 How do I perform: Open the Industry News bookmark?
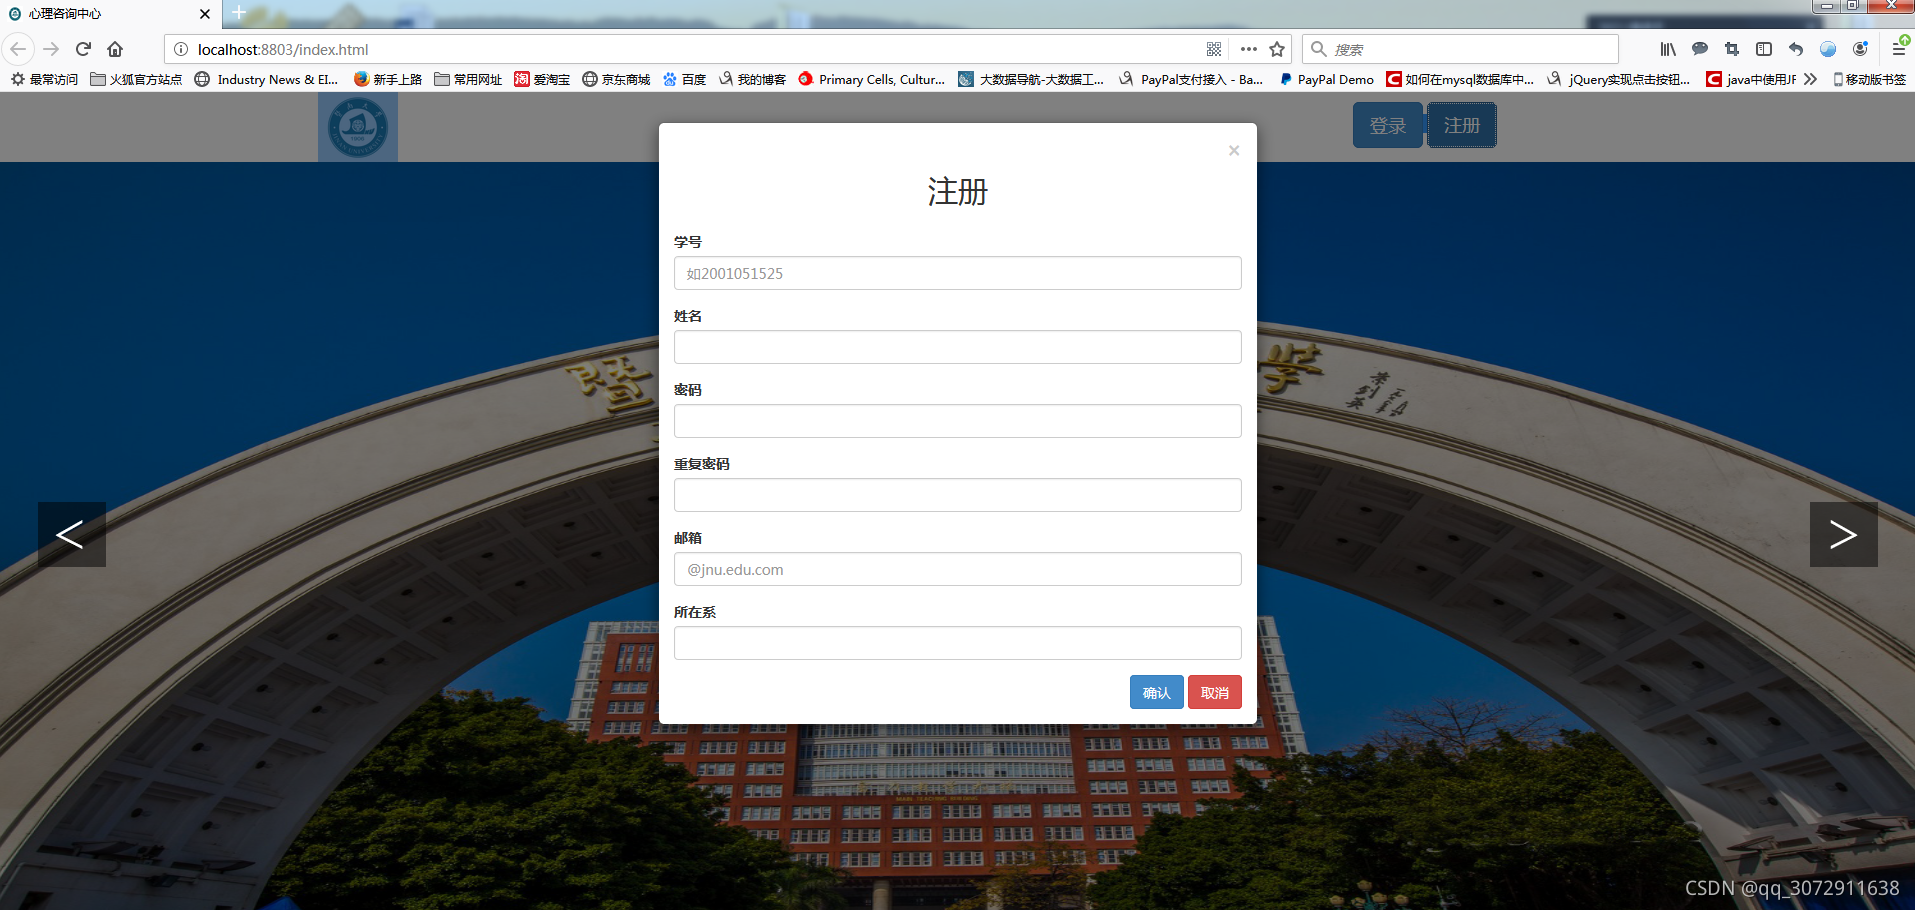coord(266,79)
